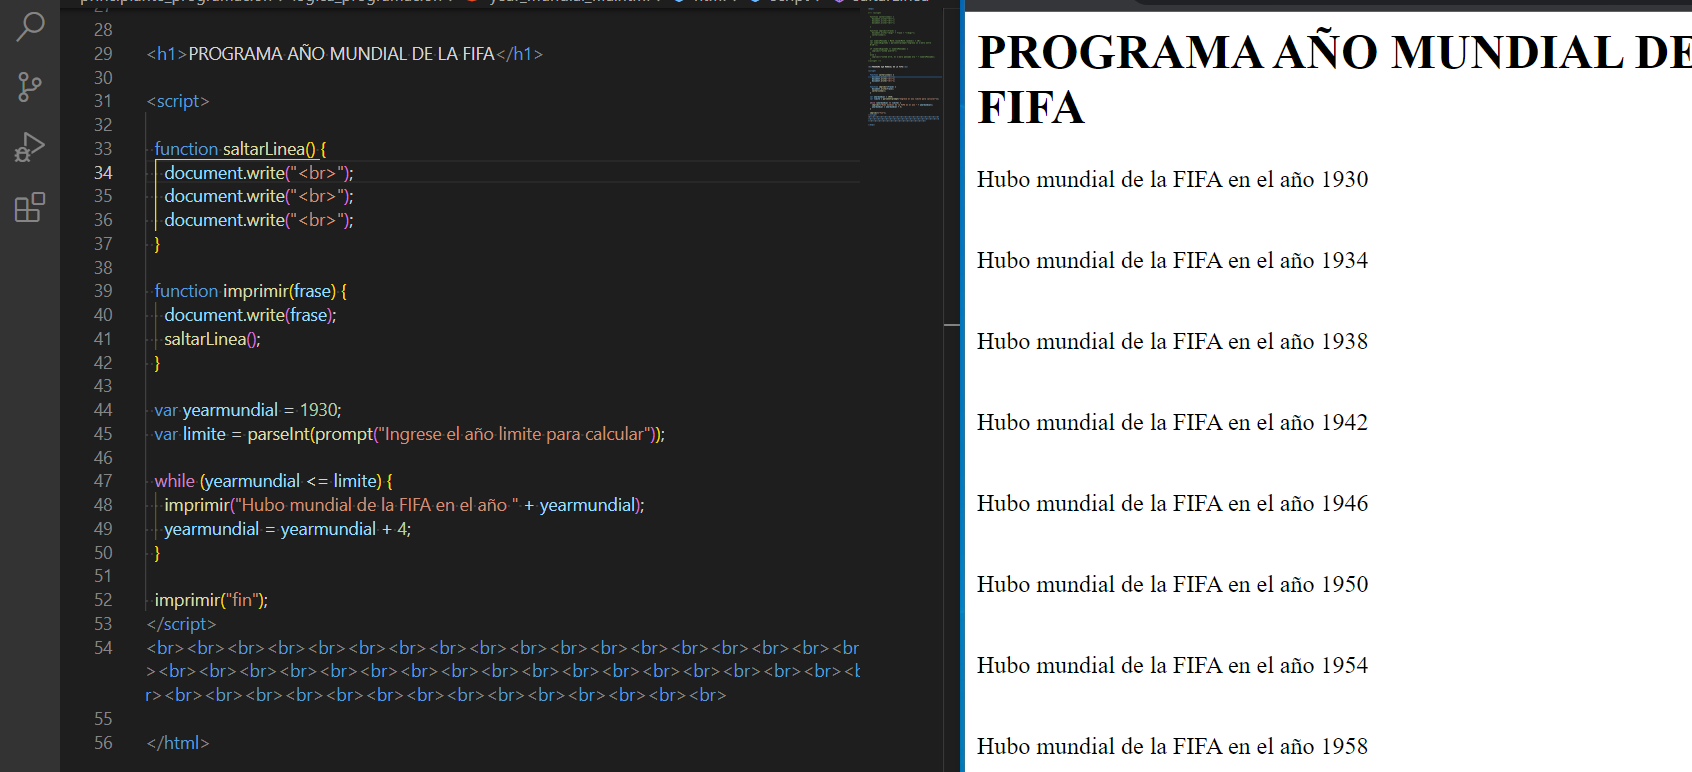Click the 'imprimir("fin");' line

(x=211, y=600)
